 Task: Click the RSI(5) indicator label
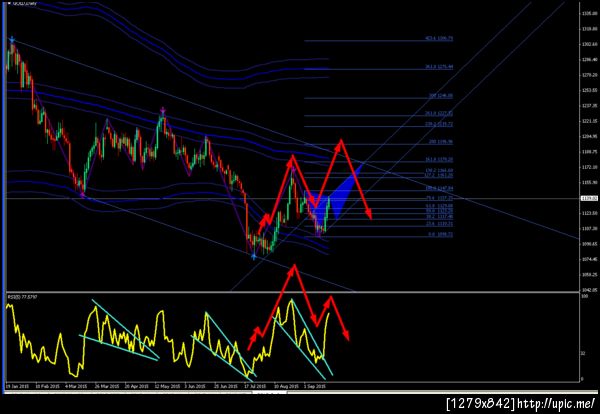(22, 297)
